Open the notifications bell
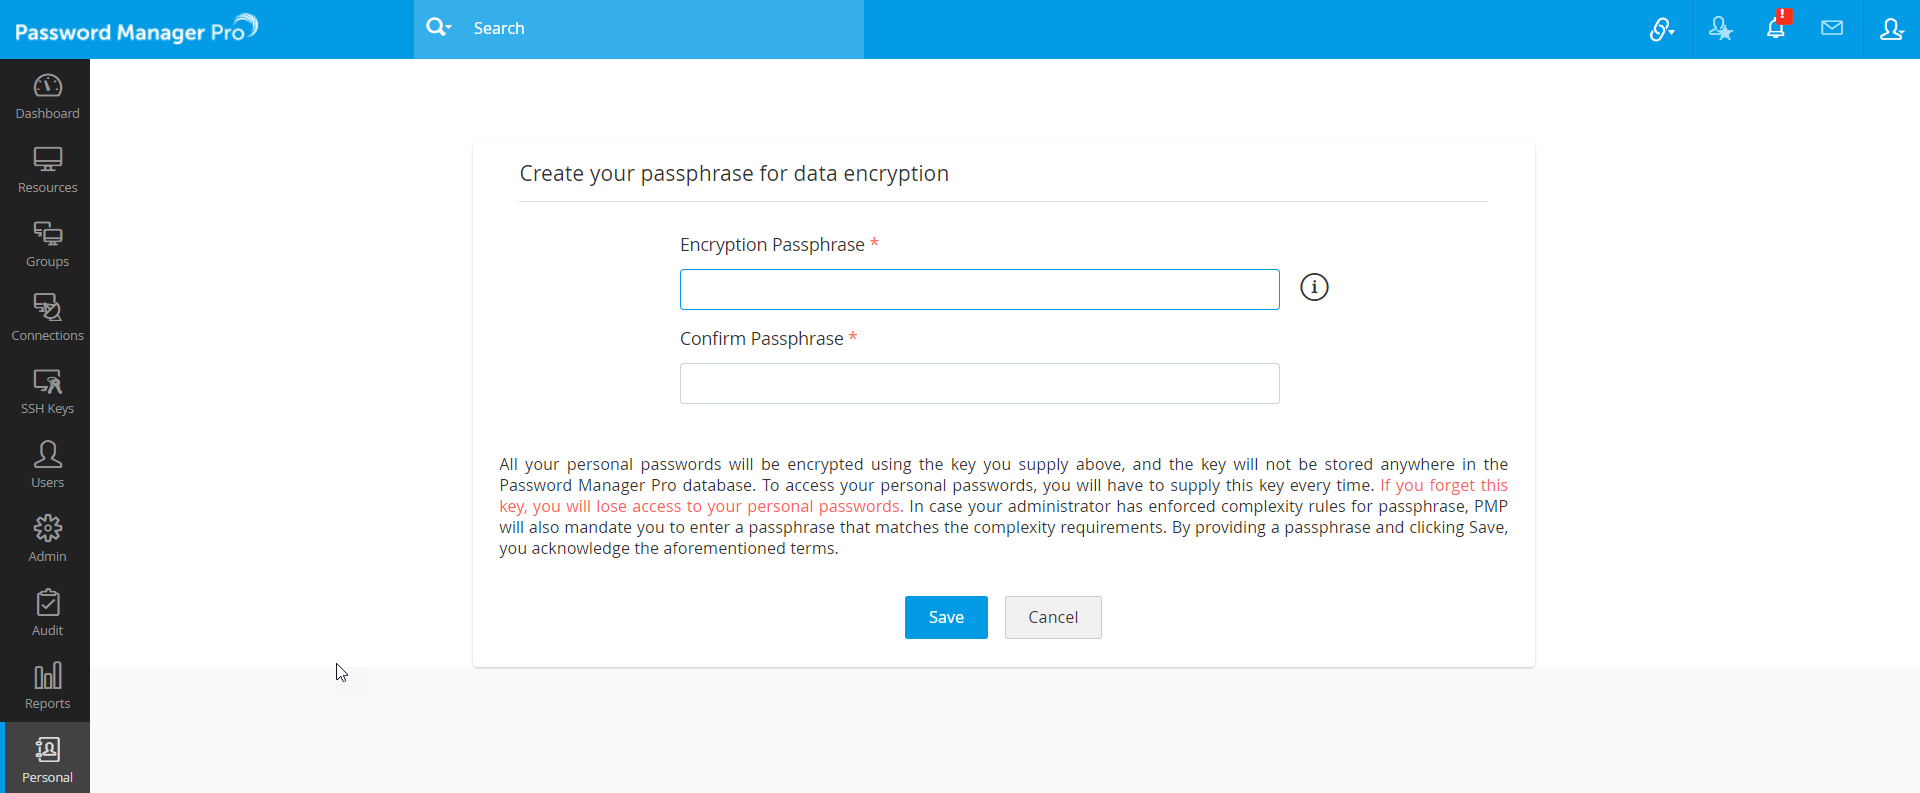This screenshot has width=1920, height=793. pyautogui.click(x=1776, y=28)
